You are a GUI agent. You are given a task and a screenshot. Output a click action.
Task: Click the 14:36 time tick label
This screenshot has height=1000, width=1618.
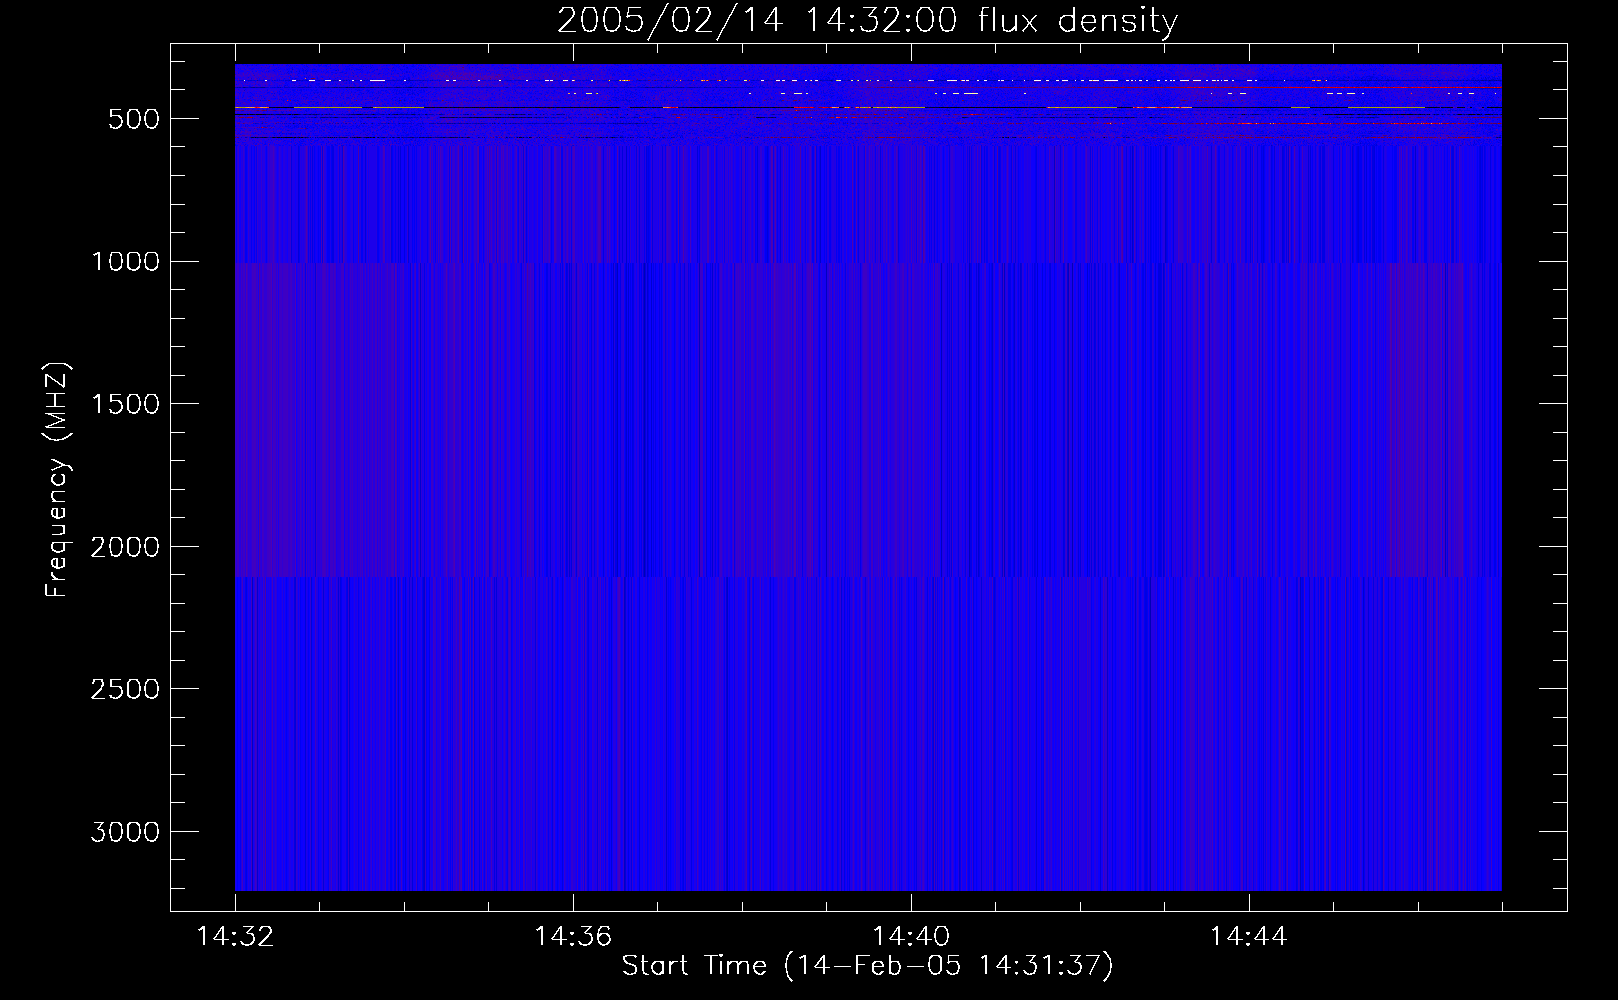573,937
